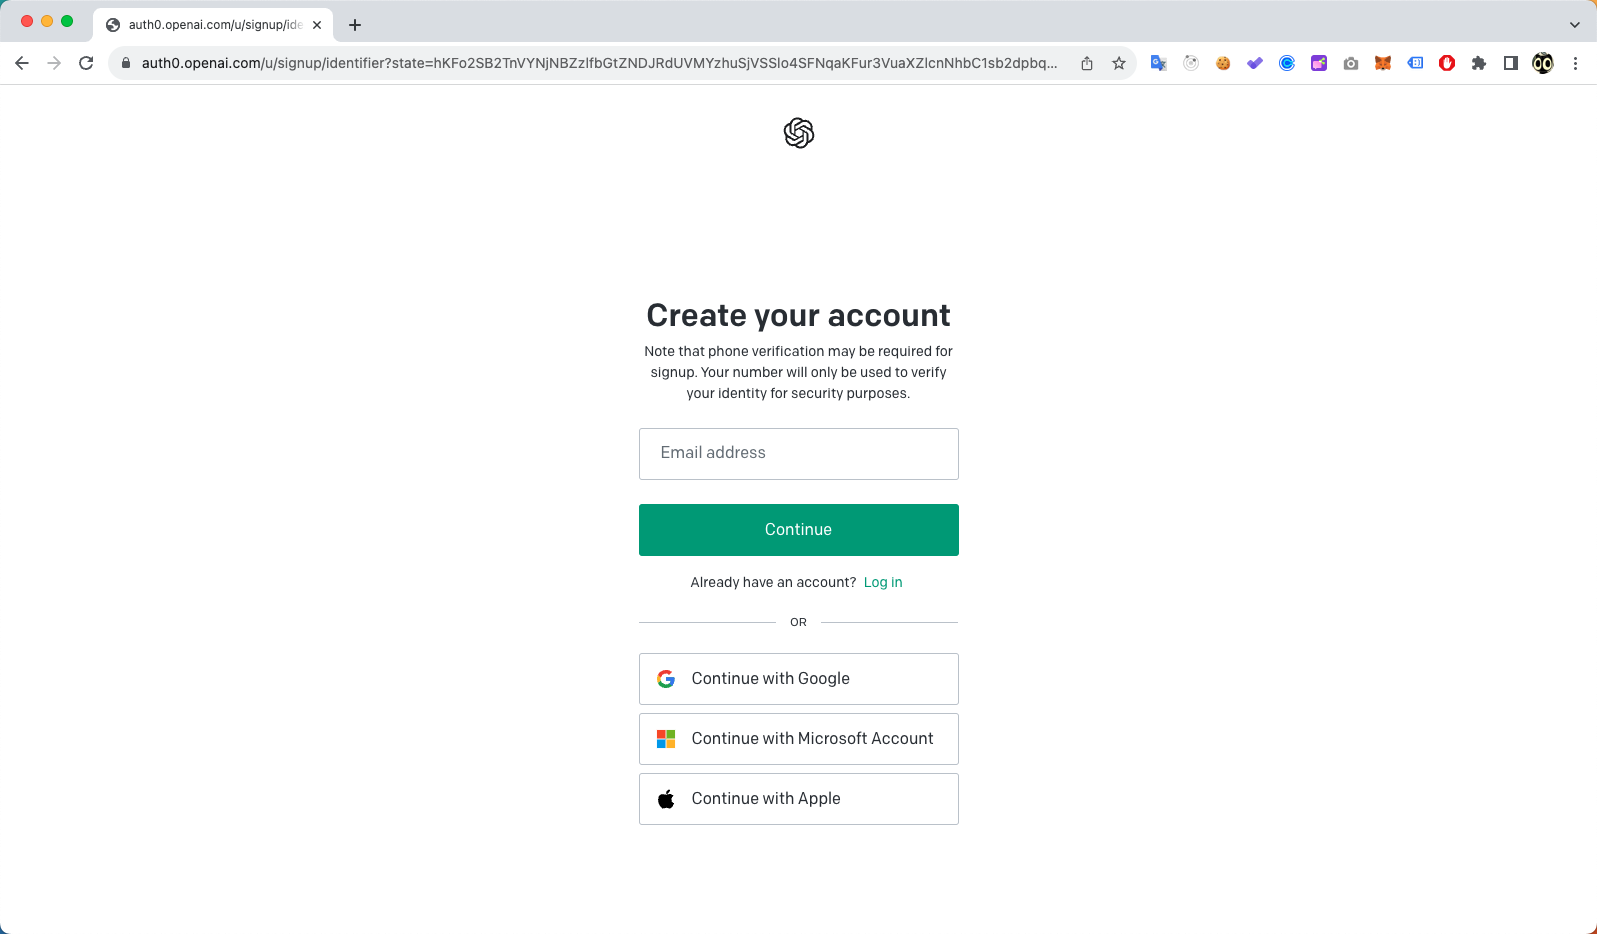Image resolution: width=1597 pixels, height=934 pixels.
Task: Open the profile avatar menu
Action: 1543,63
